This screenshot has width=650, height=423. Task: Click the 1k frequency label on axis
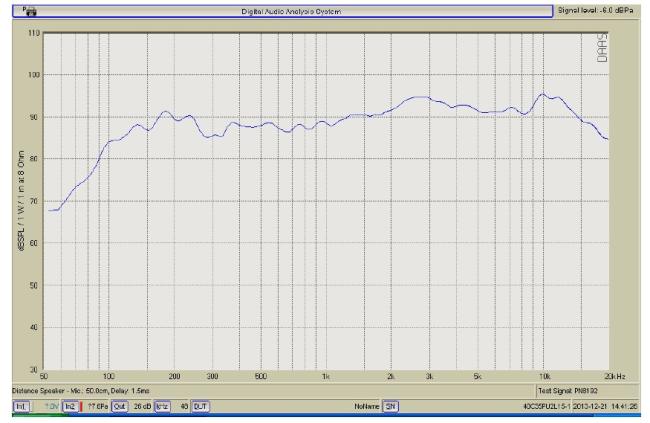point(326,377)
